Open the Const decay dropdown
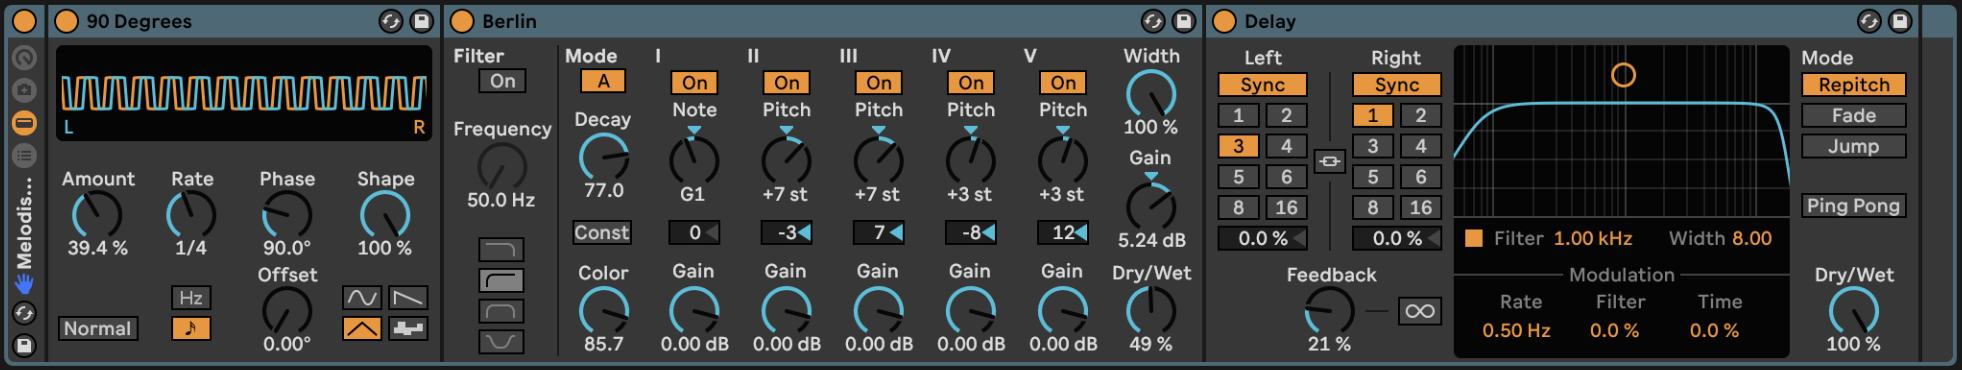The image size is (1962, 370). pyautogui.click(x=601, y=232)
